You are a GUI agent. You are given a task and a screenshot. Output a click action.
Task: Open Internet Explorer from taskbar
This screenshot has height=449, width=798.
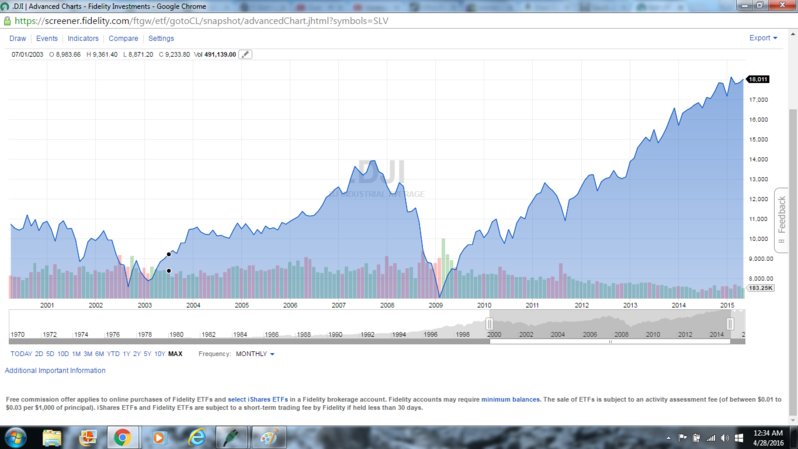[x=196, y=438]
